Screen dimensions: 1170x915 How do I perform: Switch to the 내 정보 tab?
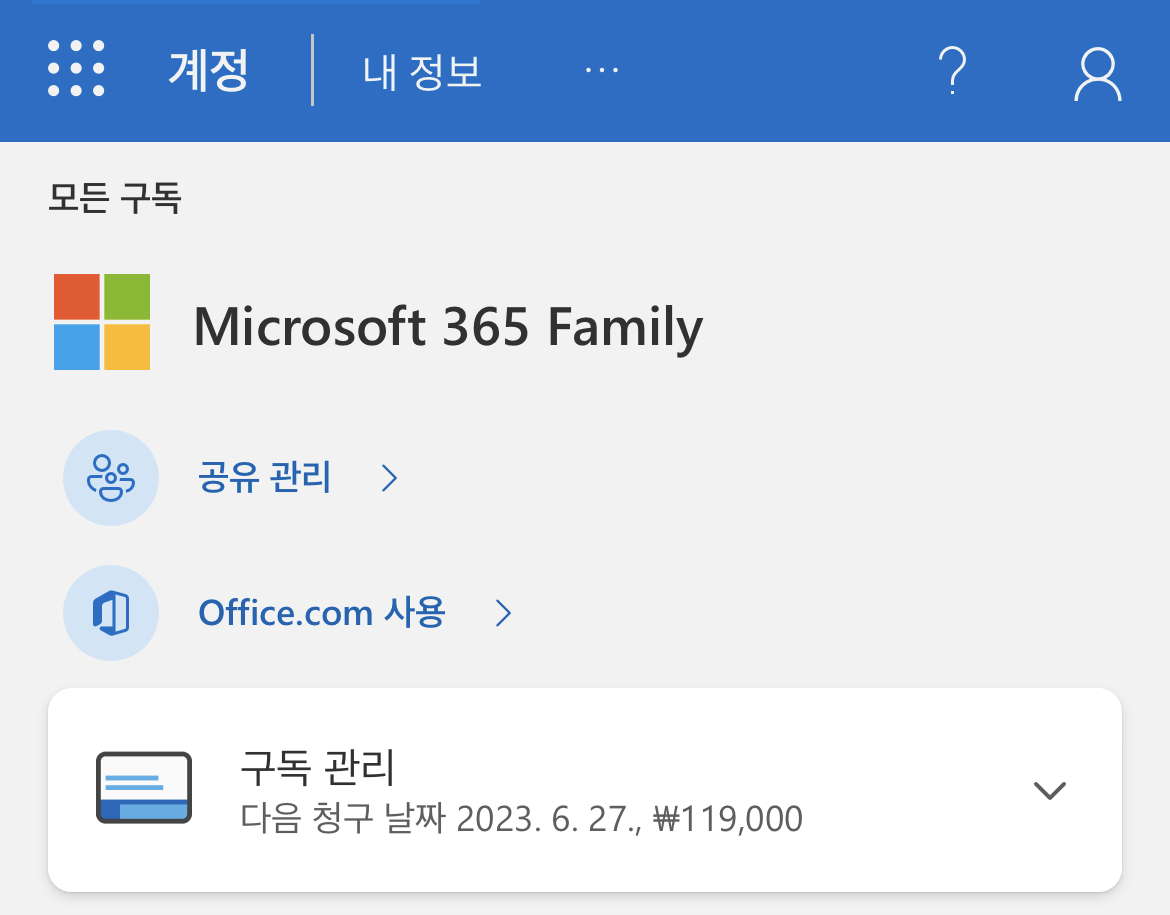point(422,72)
